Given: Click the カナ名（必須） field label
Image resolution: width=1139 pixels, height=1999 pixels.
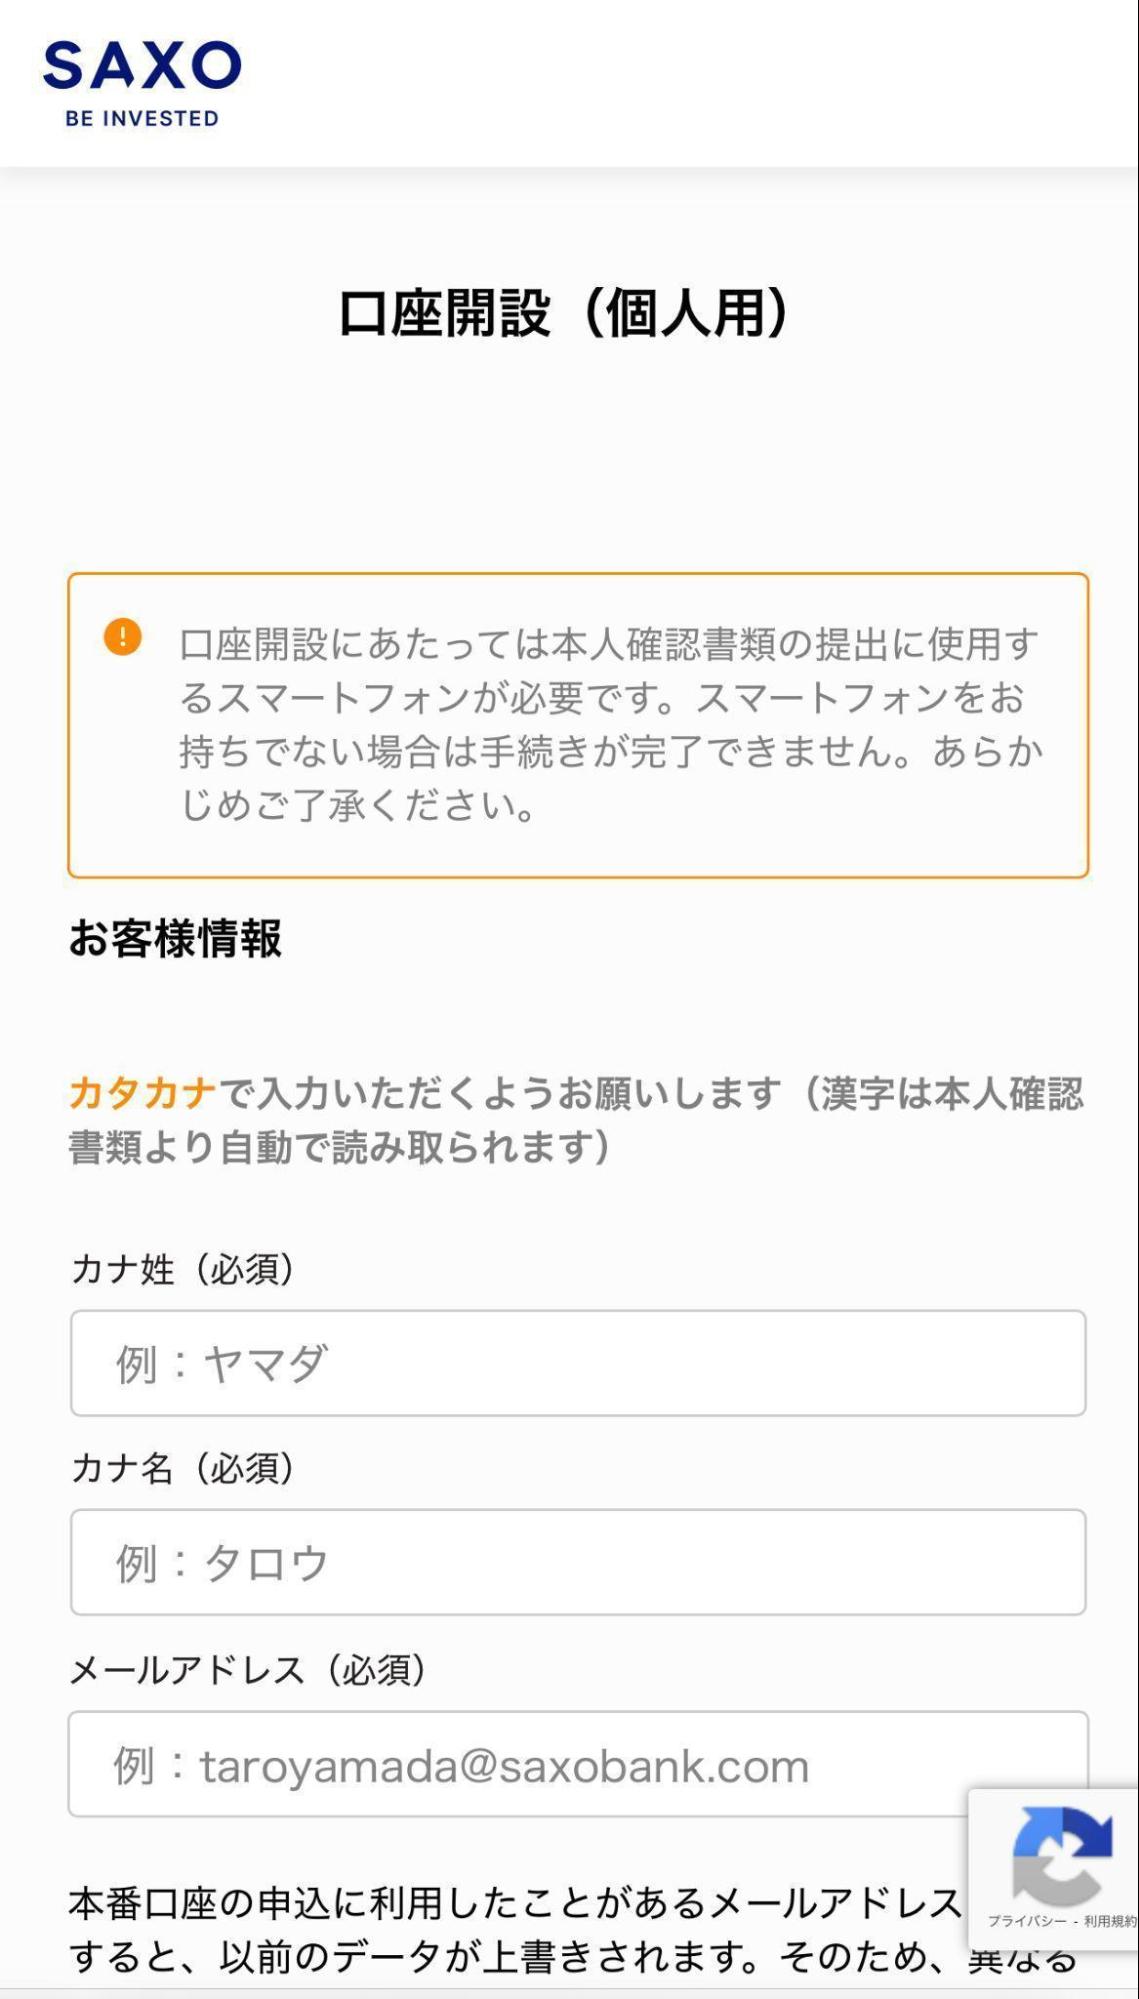Looking at the screenshot, I should click(183, 1468).
